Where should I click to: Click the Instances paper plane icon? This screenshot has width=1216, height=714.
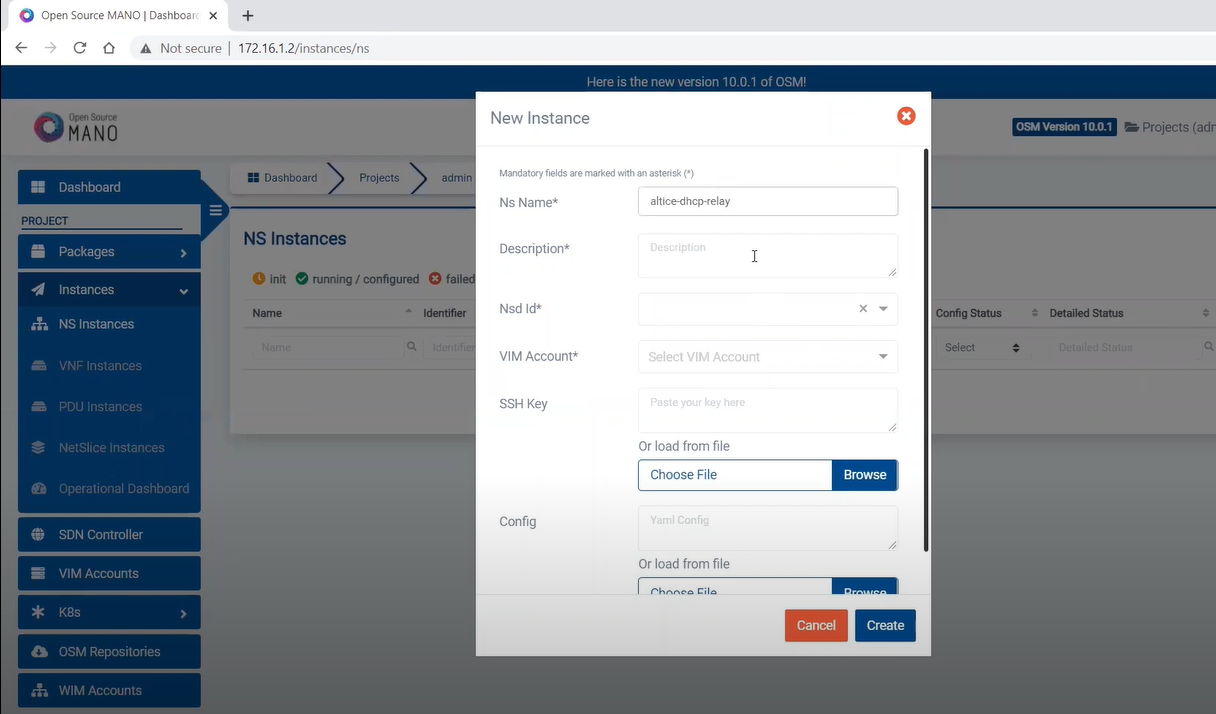38,290
